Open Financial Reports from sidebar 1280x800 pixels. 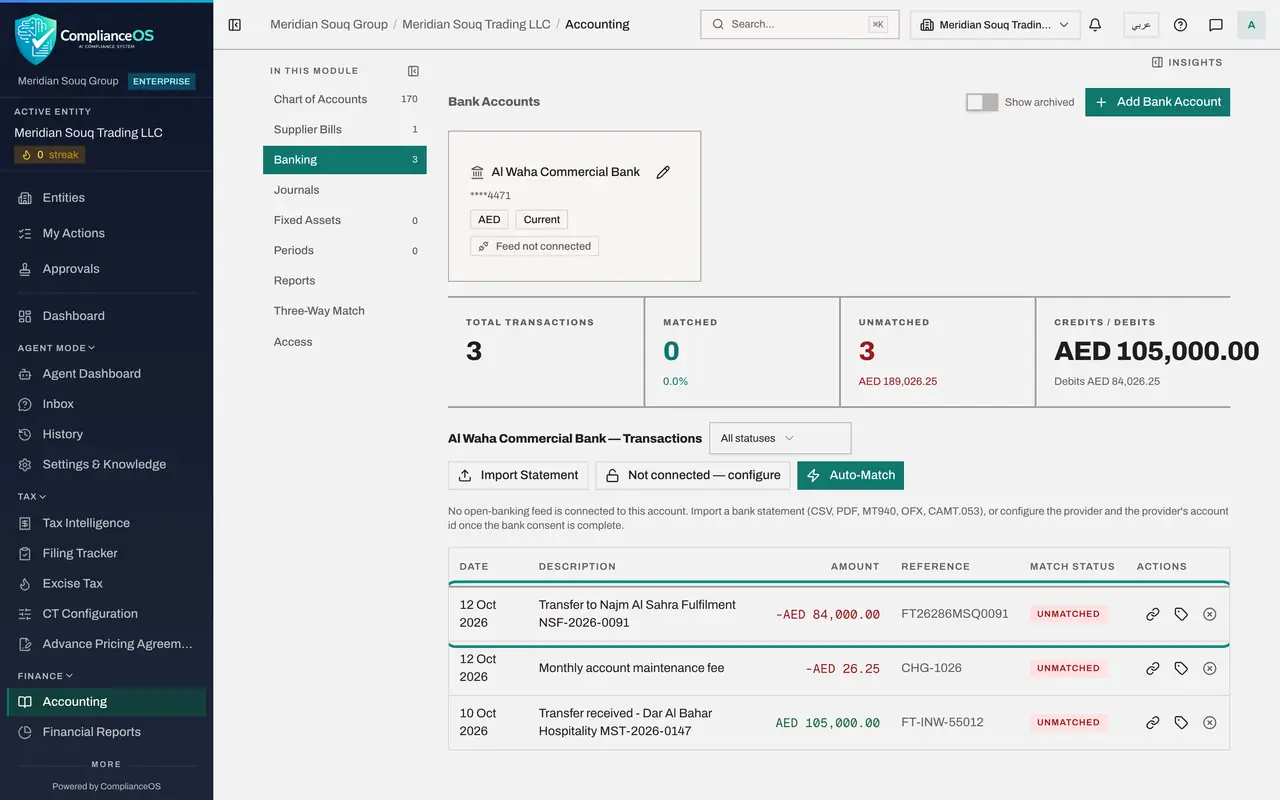[107, 732]
